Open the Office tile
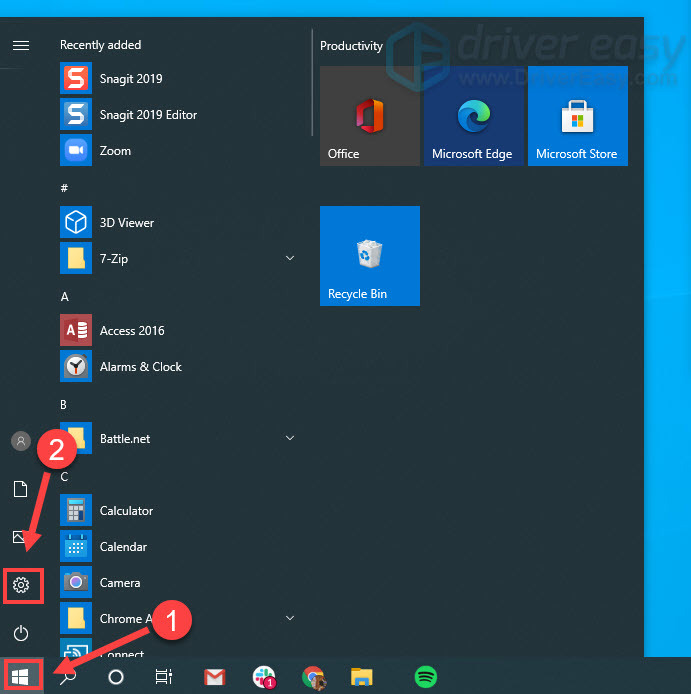691x694 pixels. [x=370, y=116]
